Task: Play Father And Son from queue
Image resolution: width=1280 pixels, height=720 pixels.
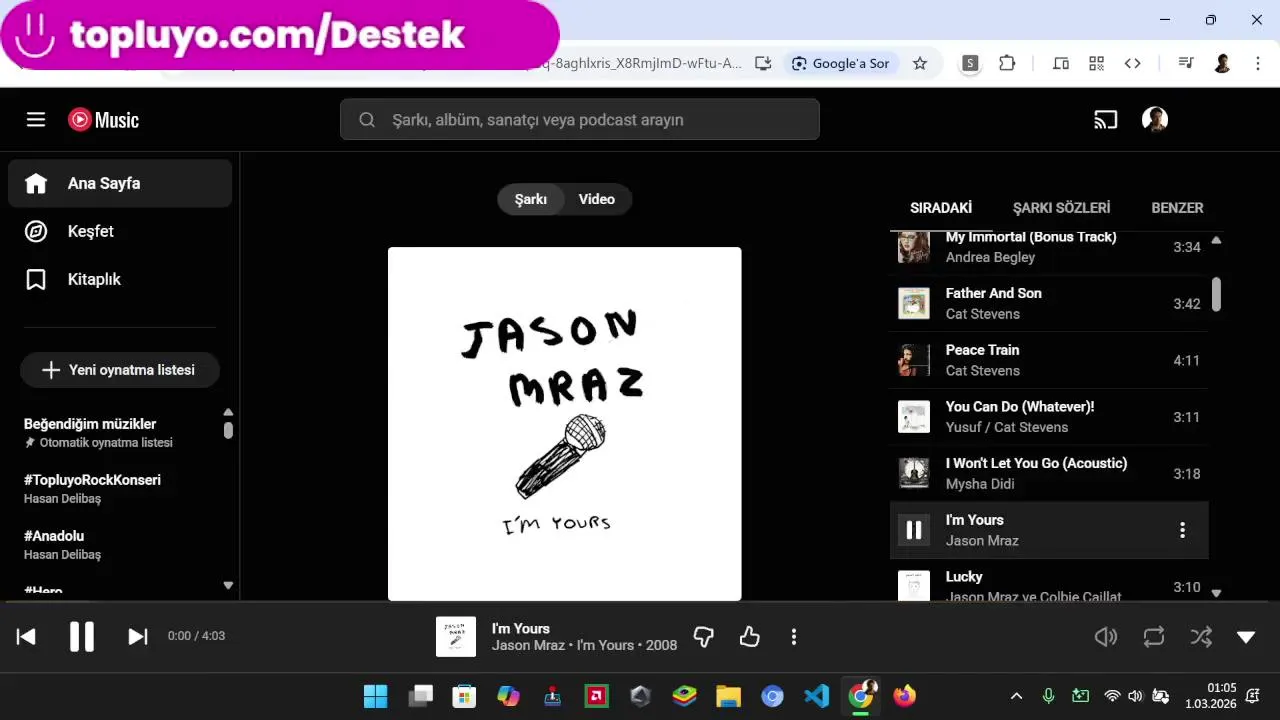Action: click(1049, 303)
